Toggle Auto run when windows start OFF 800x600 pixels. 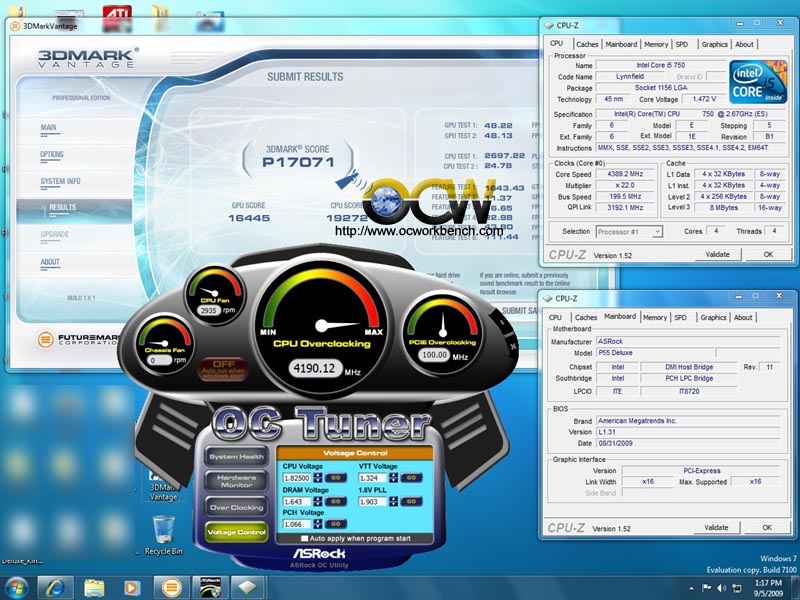(x=223, y=368)
